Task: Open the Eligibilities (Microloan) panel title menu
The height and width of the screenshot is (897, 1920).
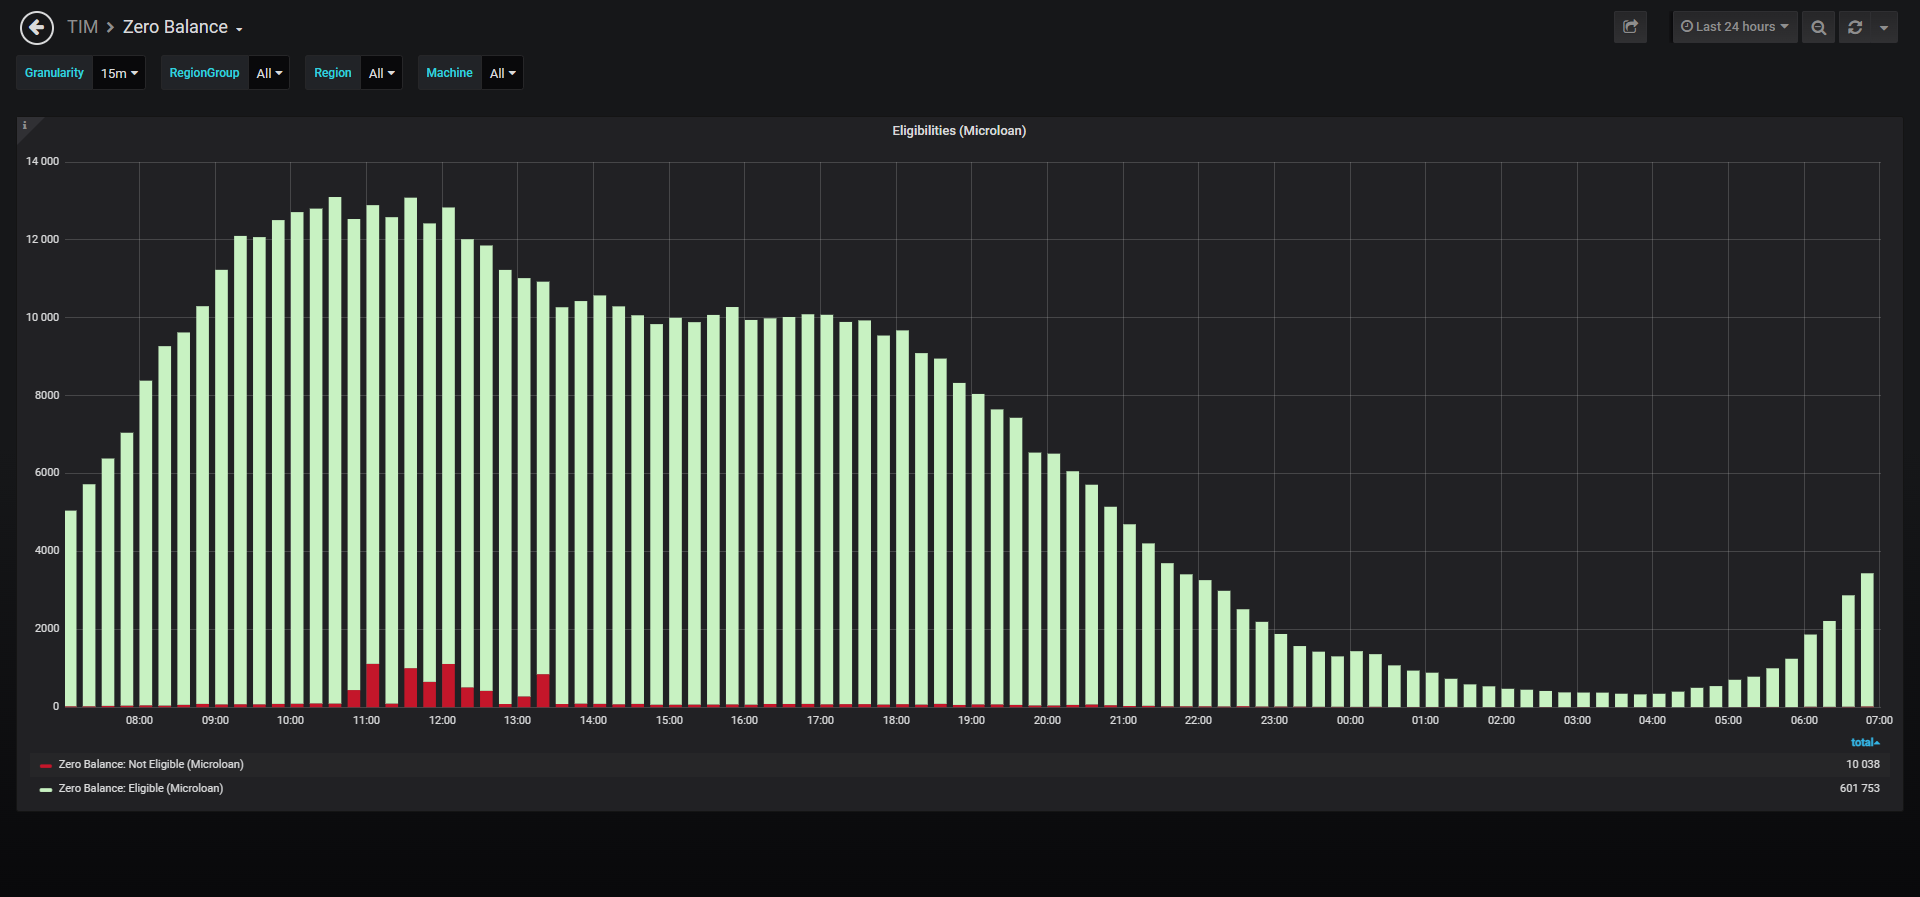Action: coord(959,131)
